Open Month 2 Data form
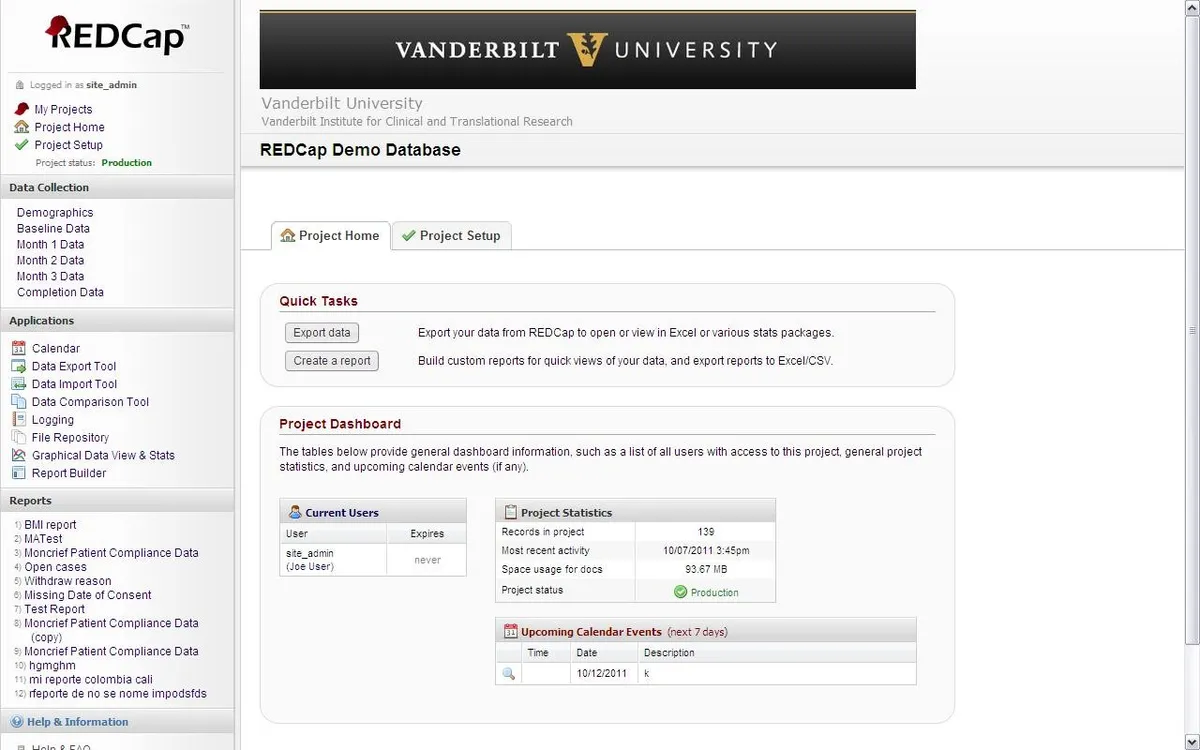The width and height of the screenshot is (1200, 750). (x=50, y=260)
